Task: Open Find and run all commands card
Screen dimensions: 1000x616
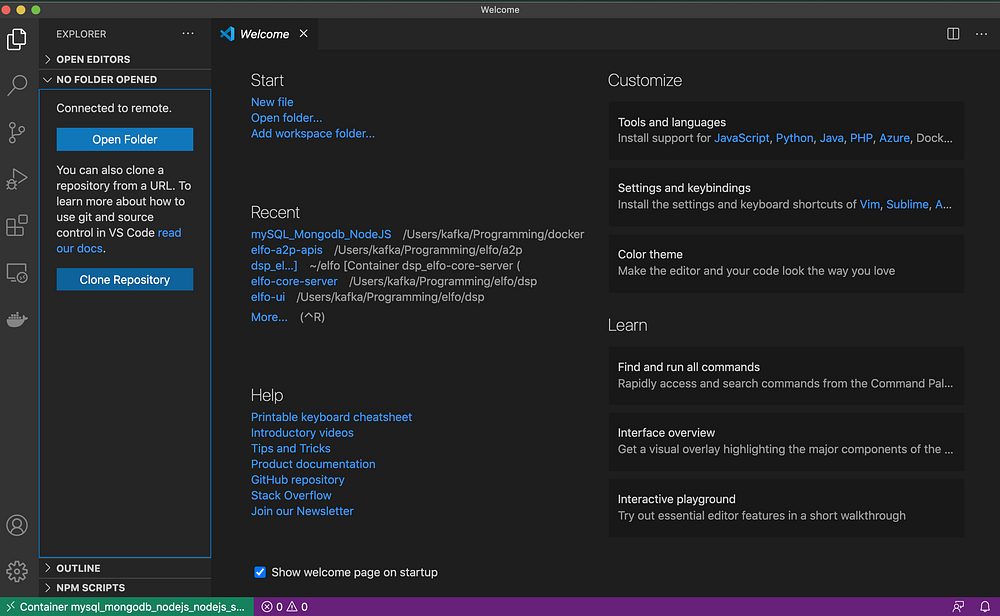Action: point(786,376)
